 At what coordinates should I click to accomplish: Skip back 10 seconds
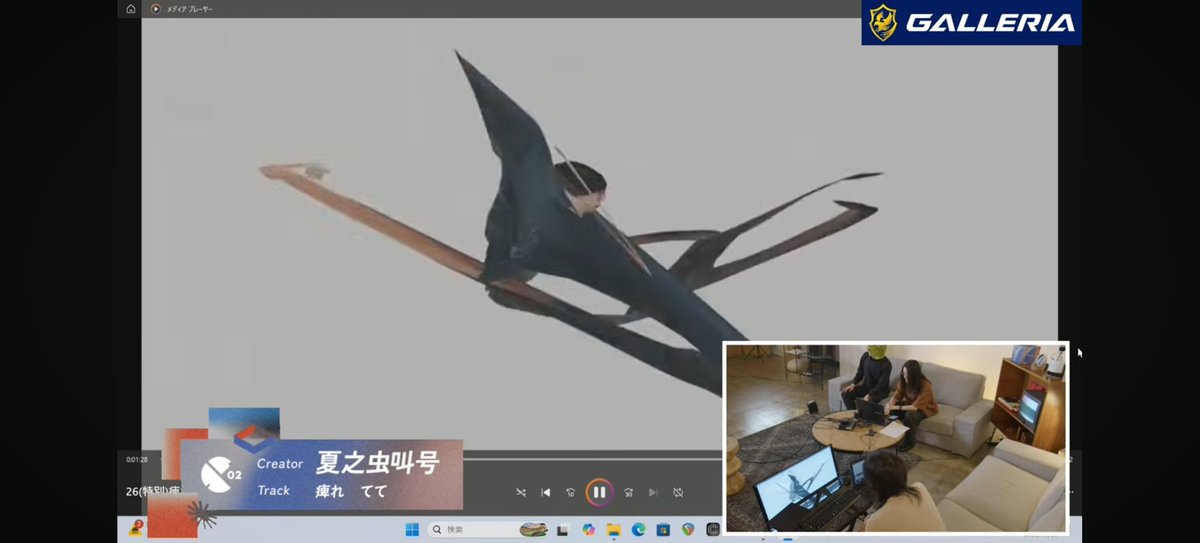coord(571,492)
